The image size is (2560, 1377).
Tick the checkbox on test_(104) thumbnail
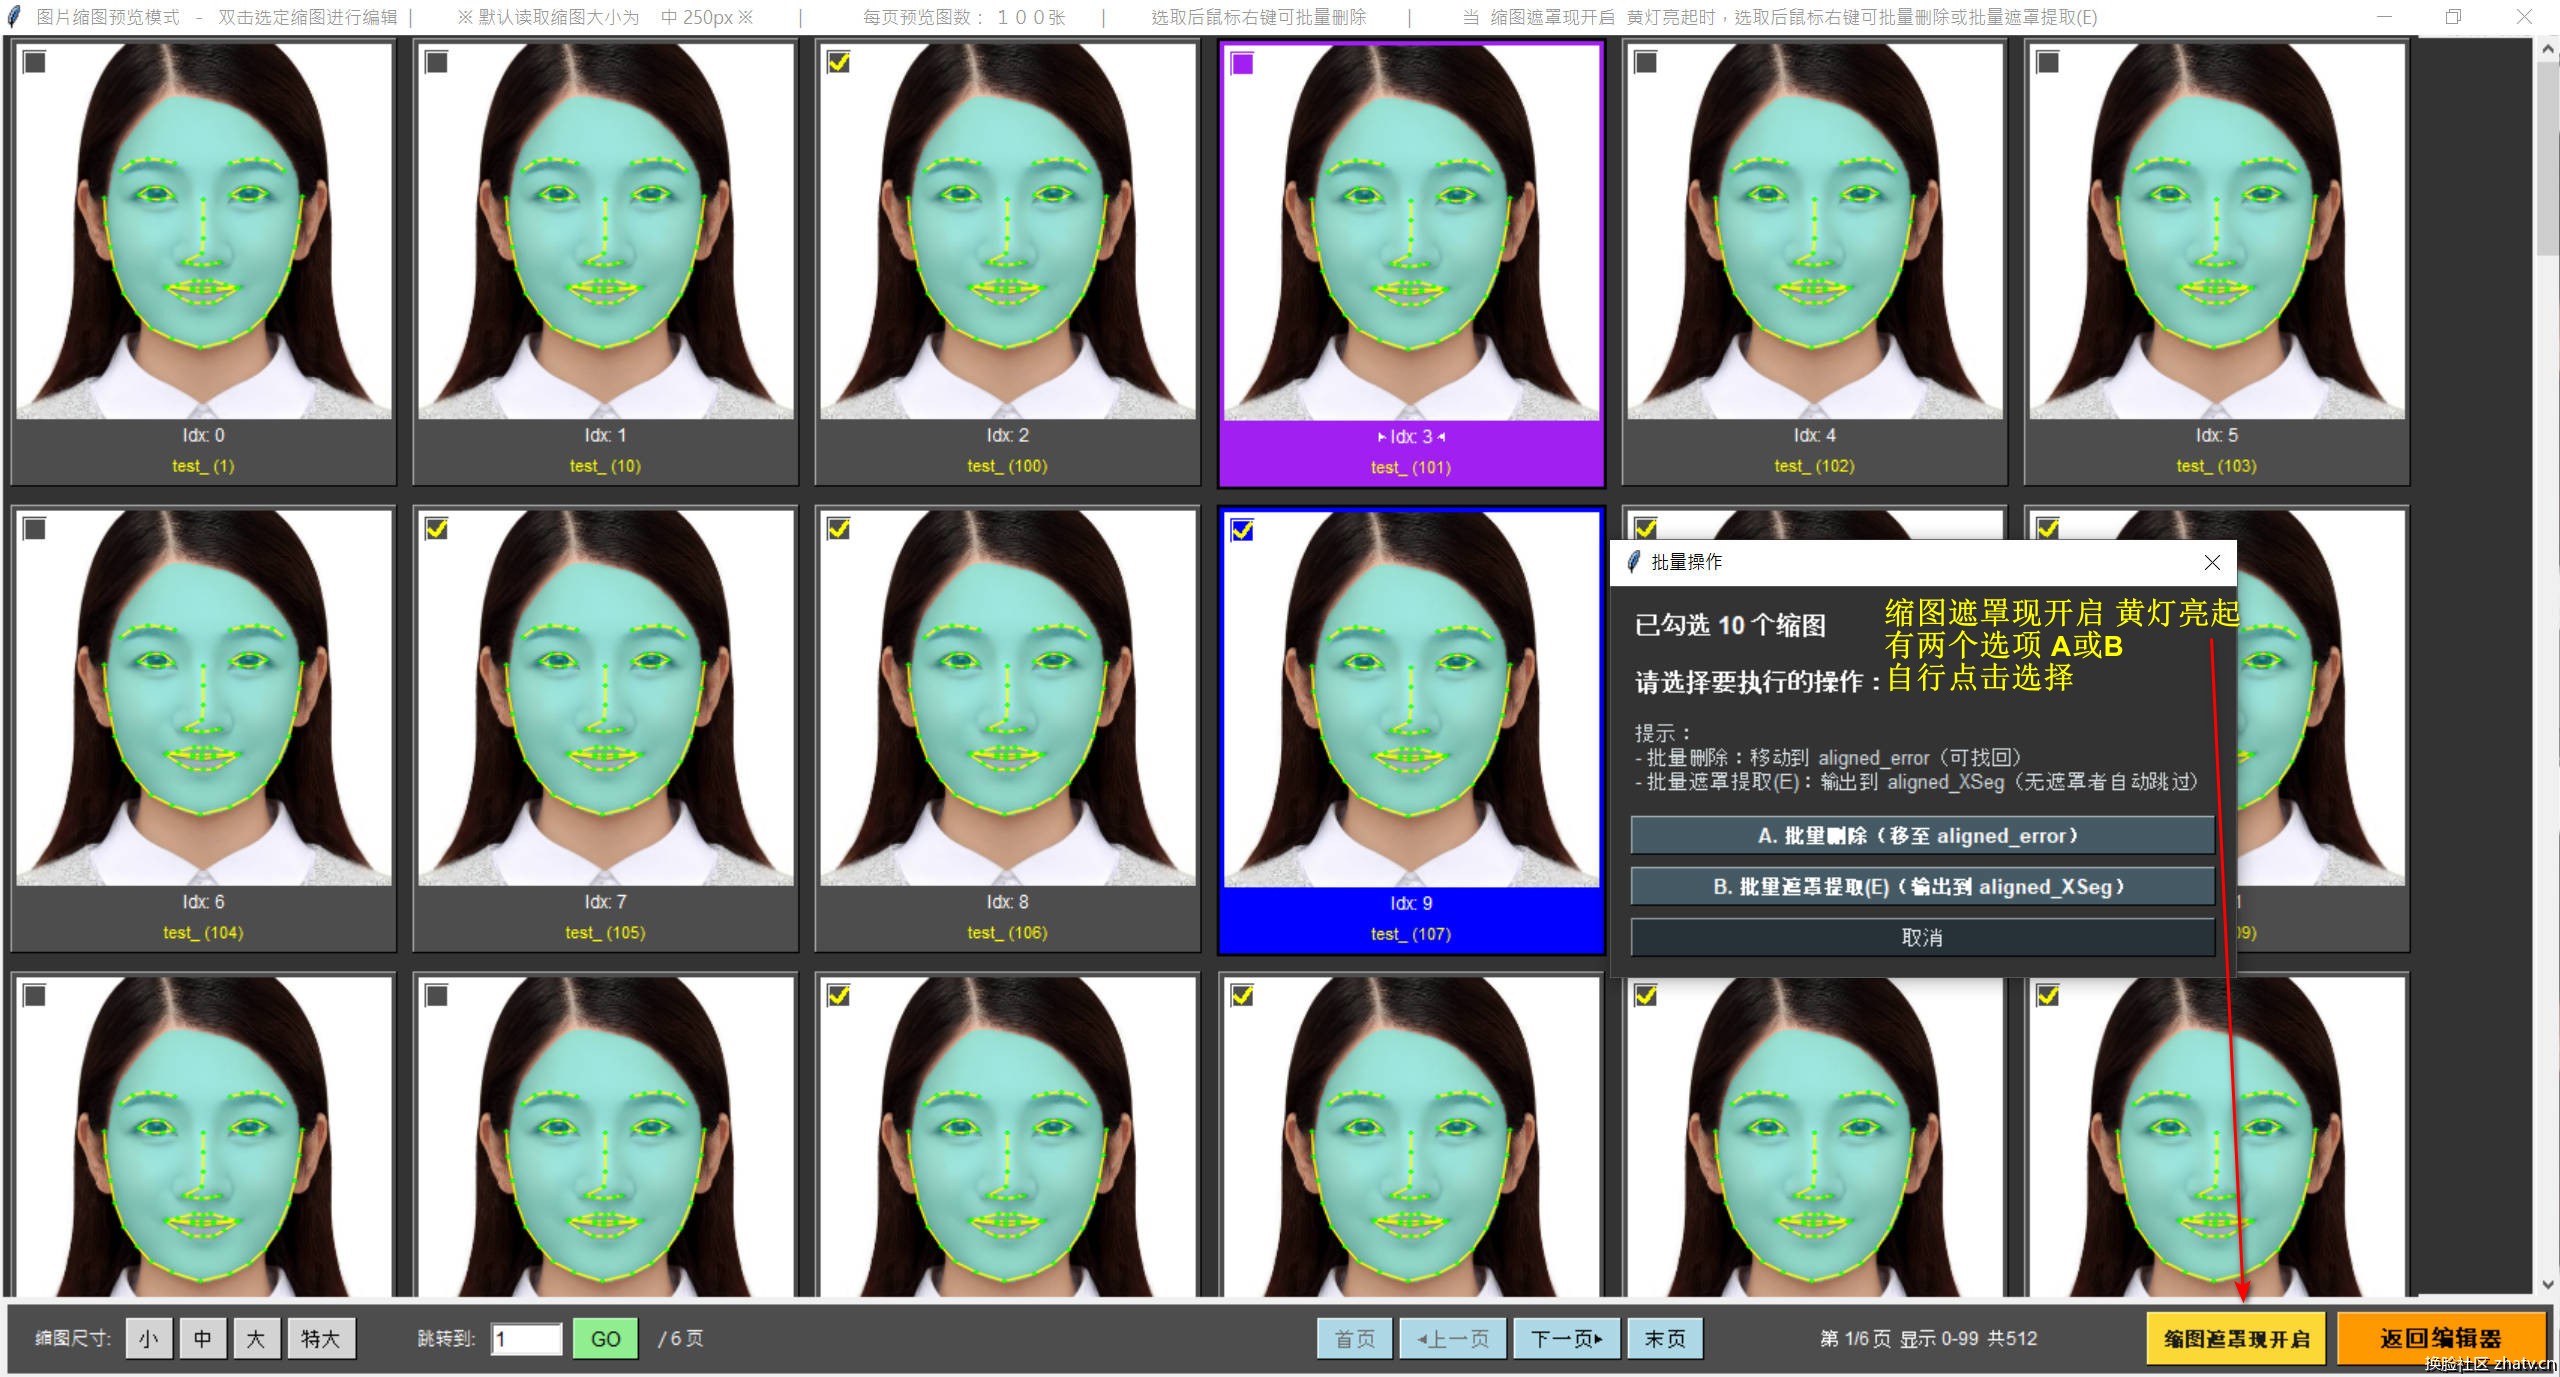click(x=35, y=529)
